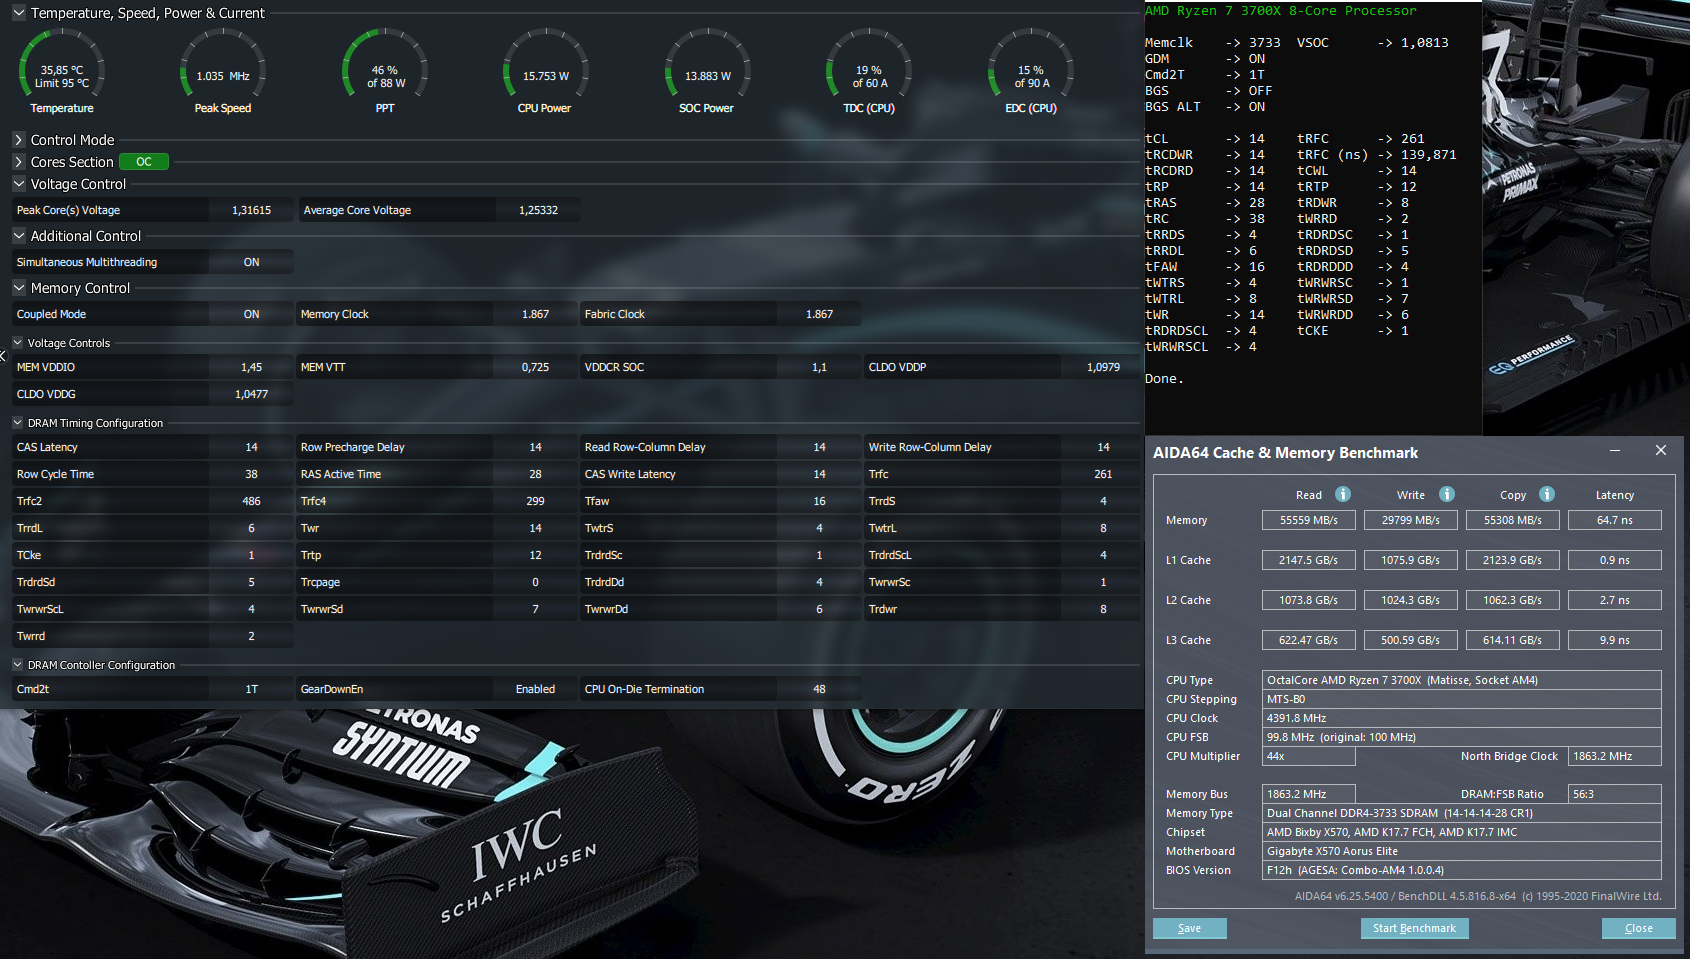Click the DRAM:FSB Ratio value 56:3
1690x959 pixels.
point(1614,794)
